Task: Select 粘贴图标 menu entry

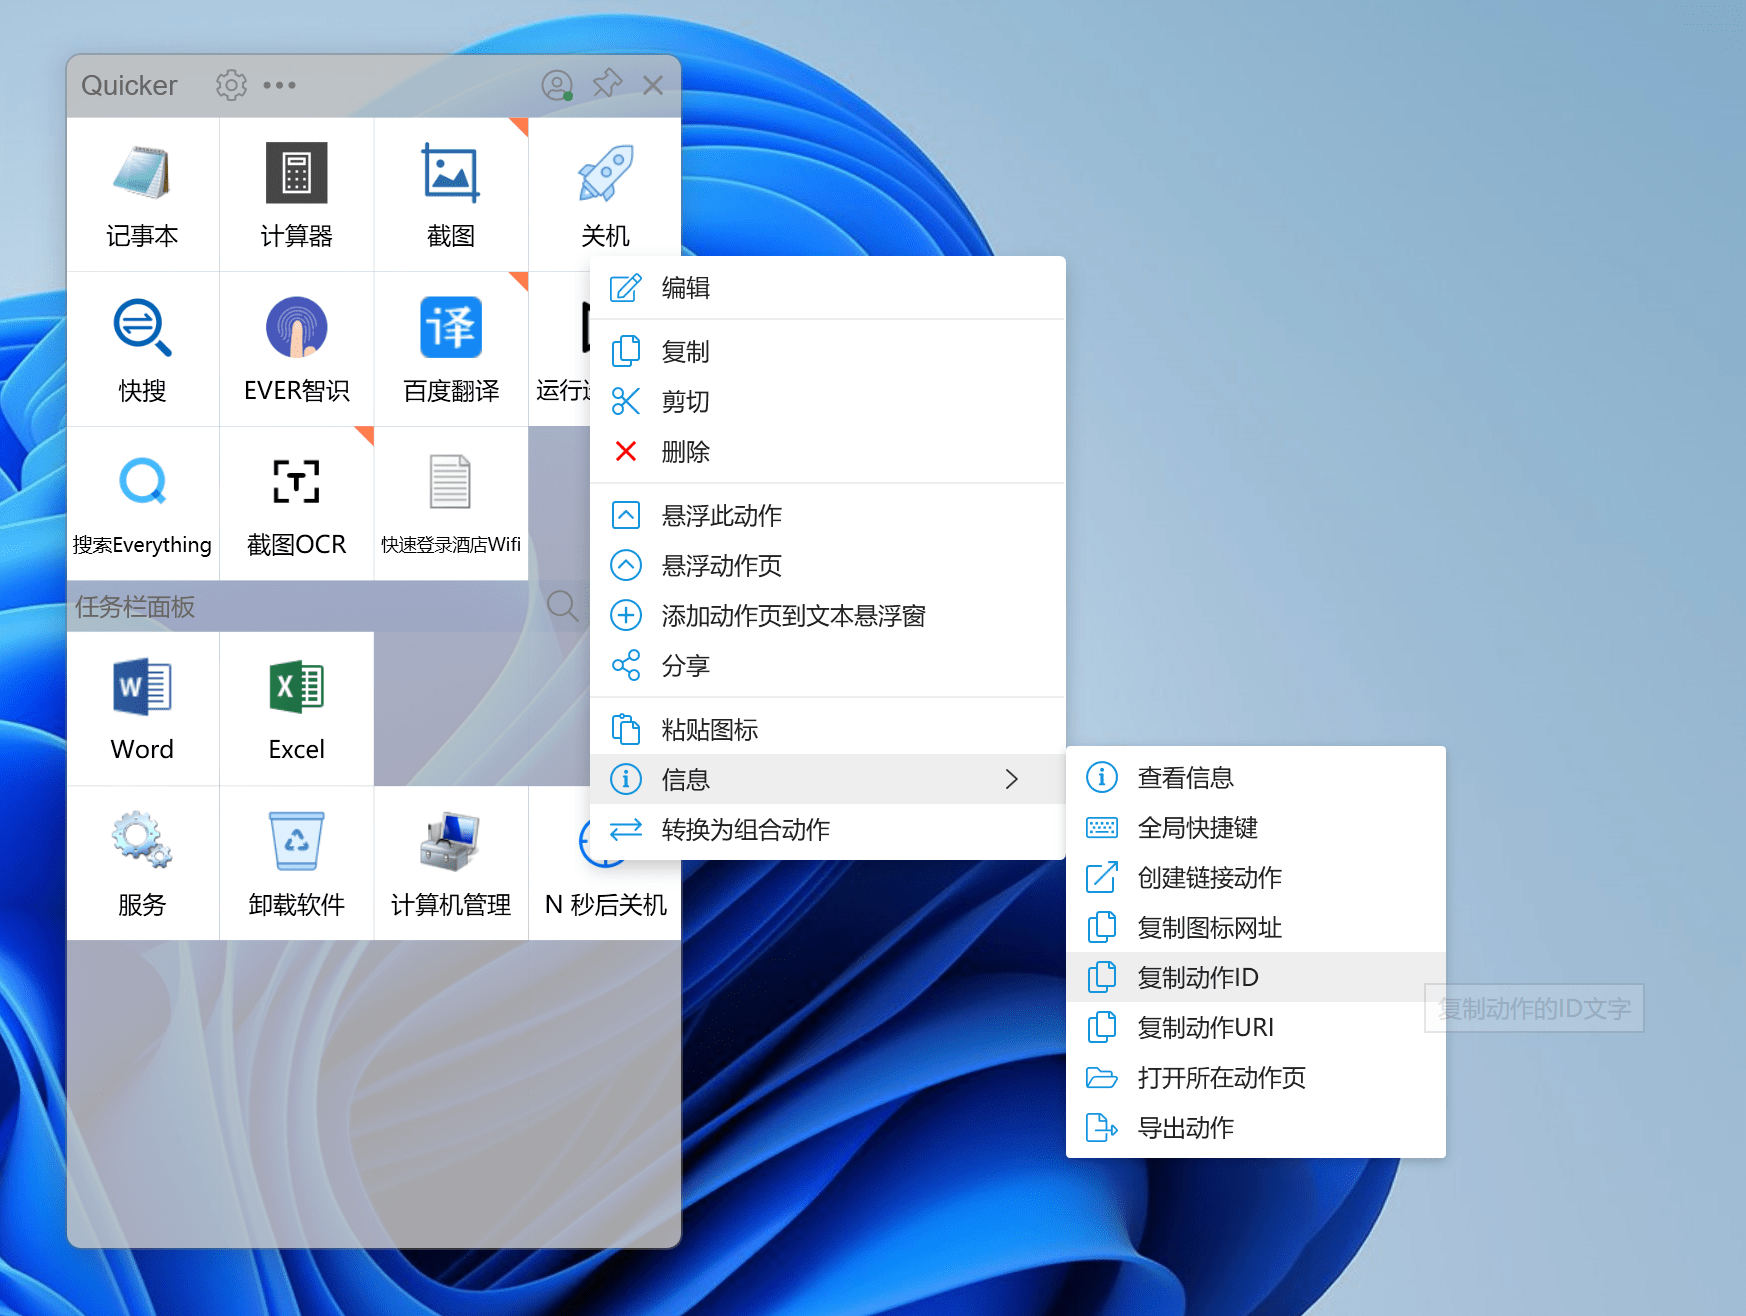Action: click(828, 729)
